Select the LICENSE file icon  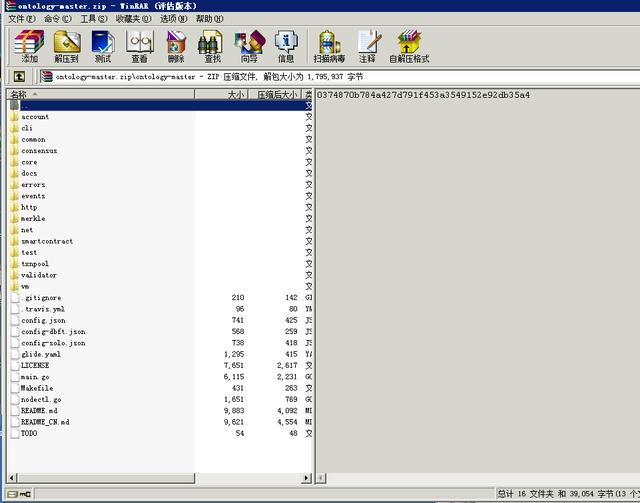point(15,365)
